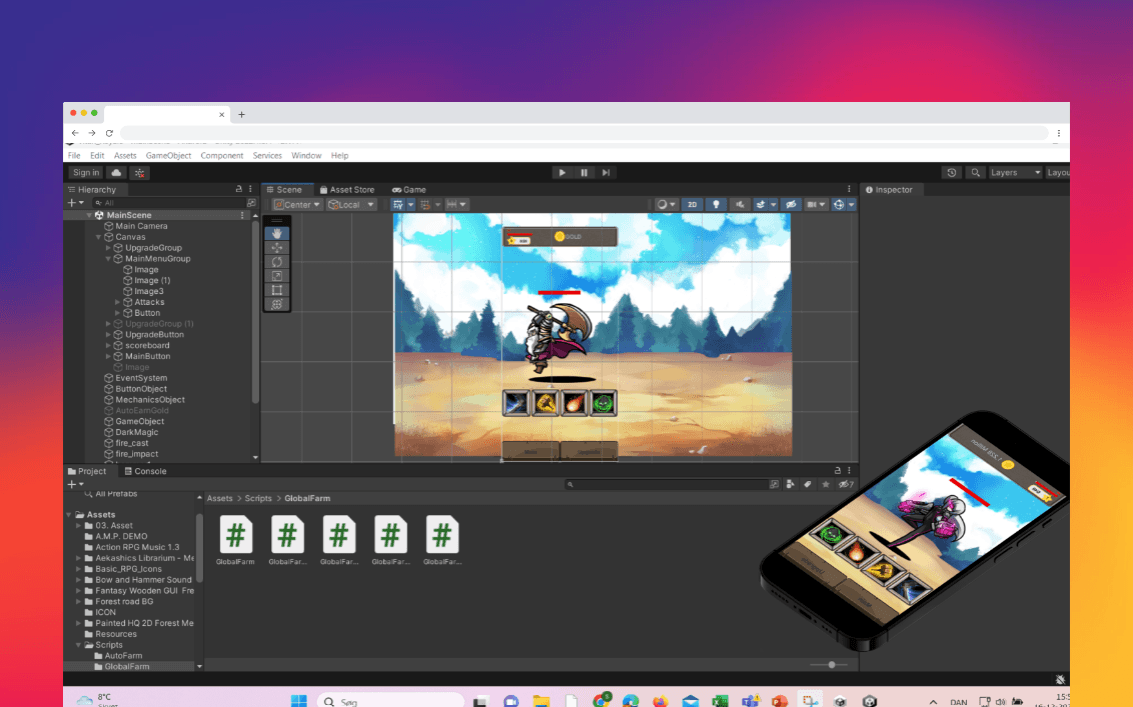Open Hierarchy panel more options menu

pyautogui.click(x=251, y=189)
